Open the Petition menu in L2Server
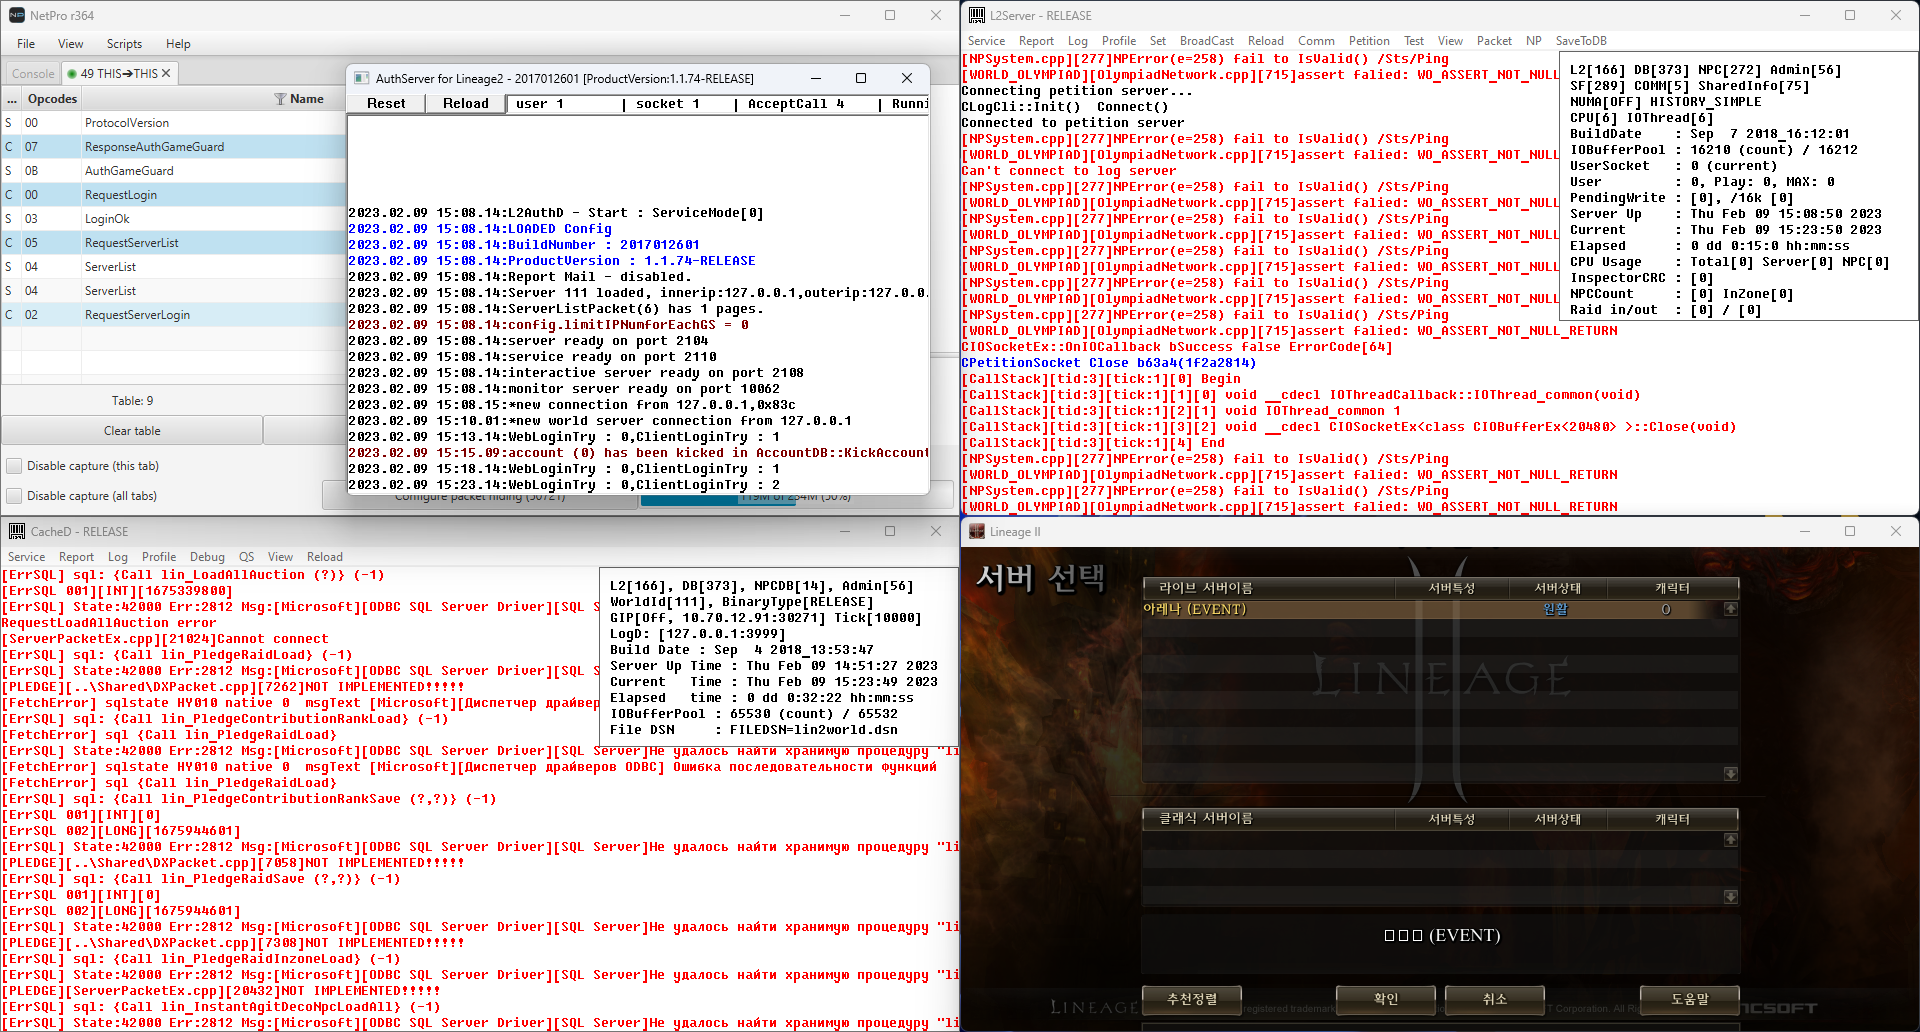The image size is (1920, 1032). point(1369,41)
